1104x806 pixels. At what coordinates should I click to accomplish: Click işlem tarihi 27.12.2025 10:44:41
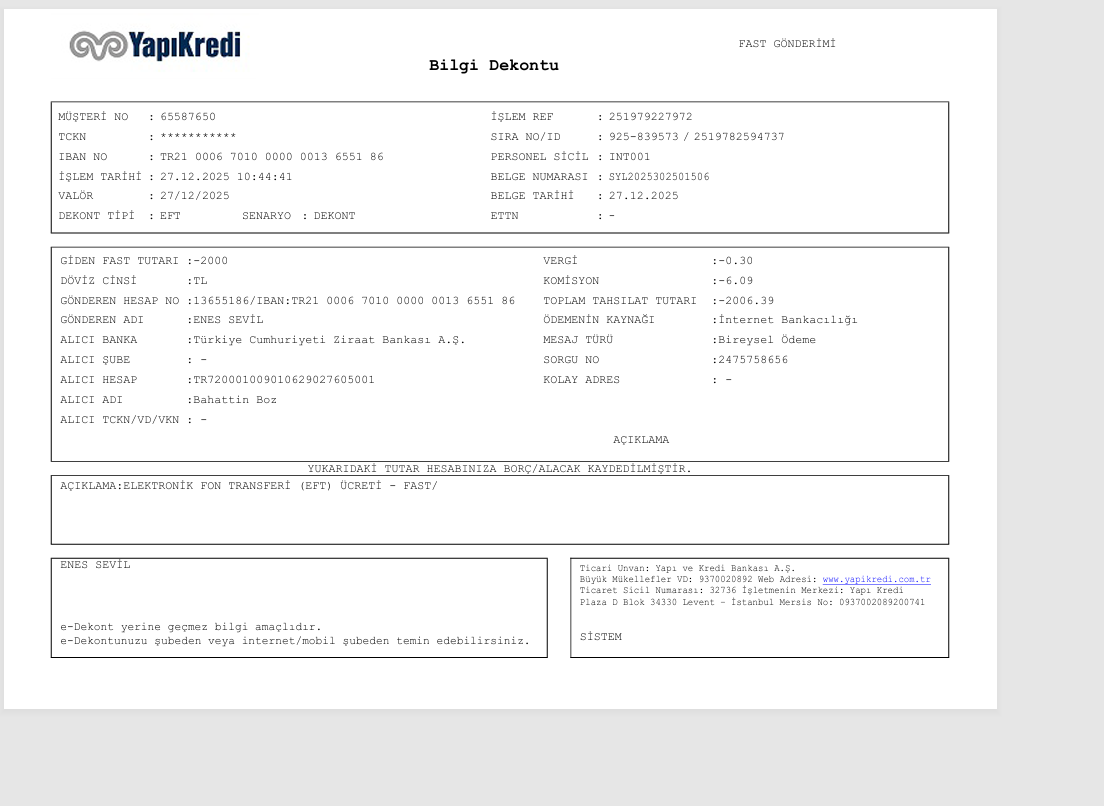(226, 177)
